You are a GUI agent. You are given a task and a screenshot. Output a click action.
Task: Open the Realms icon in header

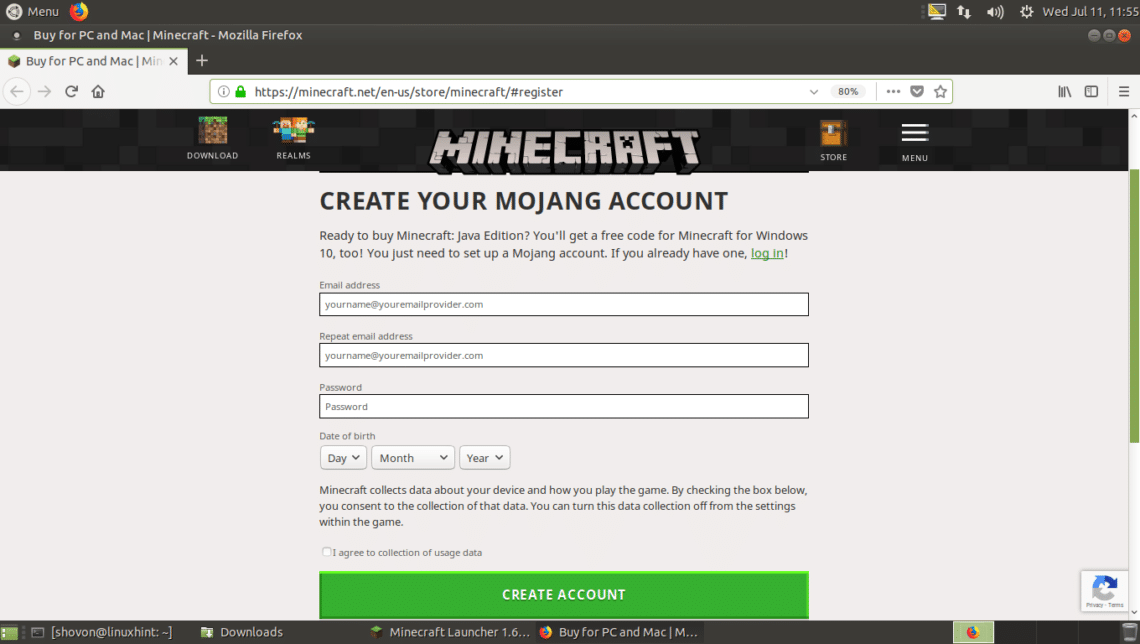(294, 131)
